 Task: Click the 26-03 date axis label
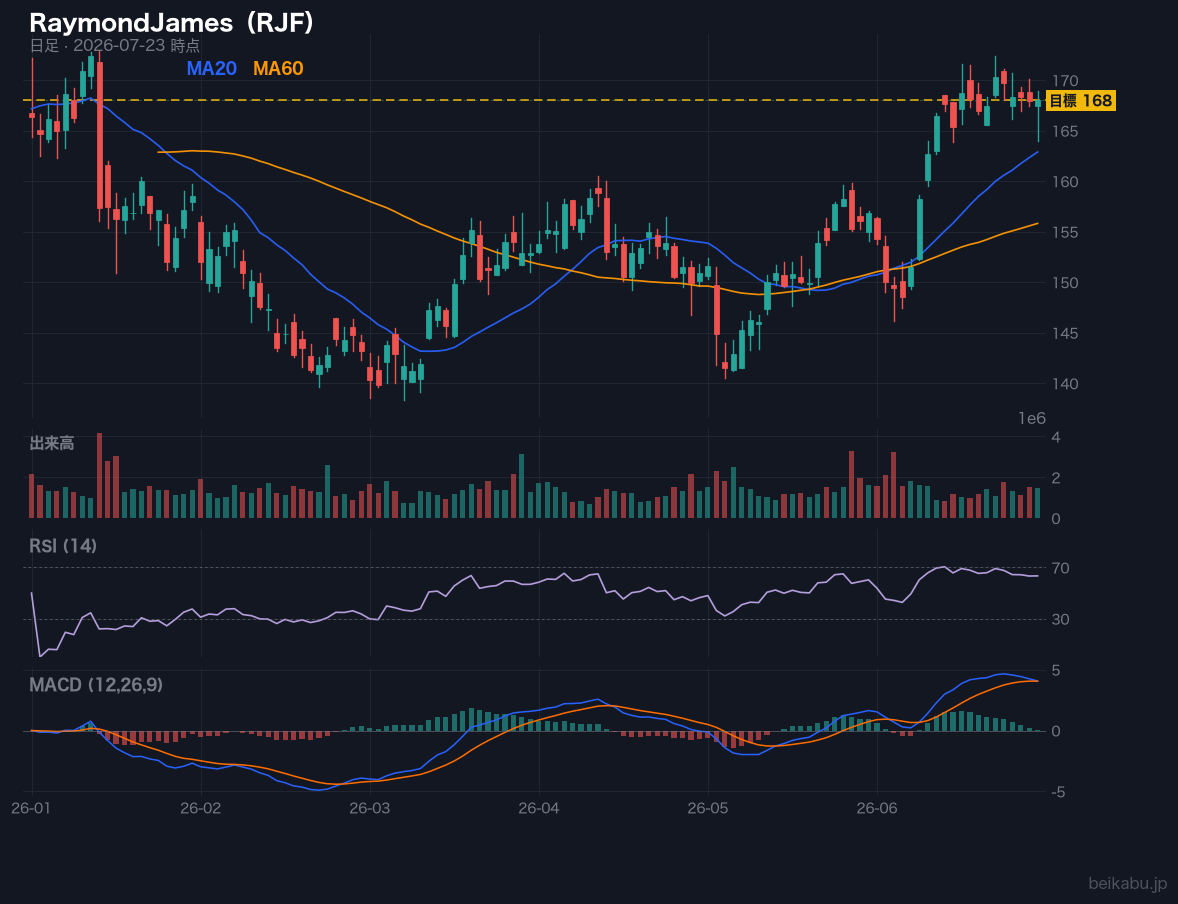pos(370,809)
